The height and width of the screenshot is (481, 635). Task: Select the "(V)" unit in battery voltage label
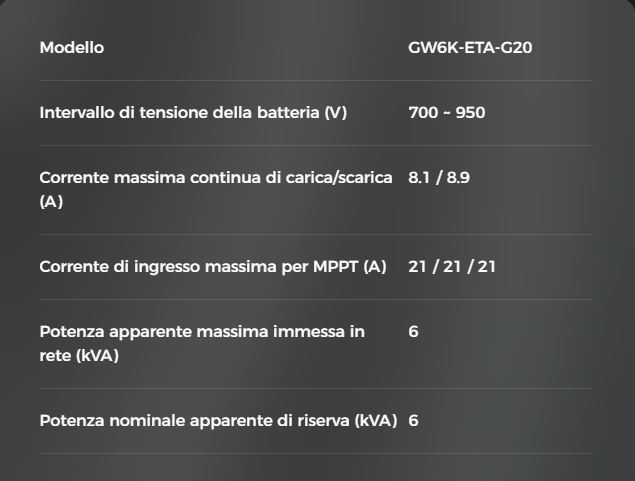point(336,113)
